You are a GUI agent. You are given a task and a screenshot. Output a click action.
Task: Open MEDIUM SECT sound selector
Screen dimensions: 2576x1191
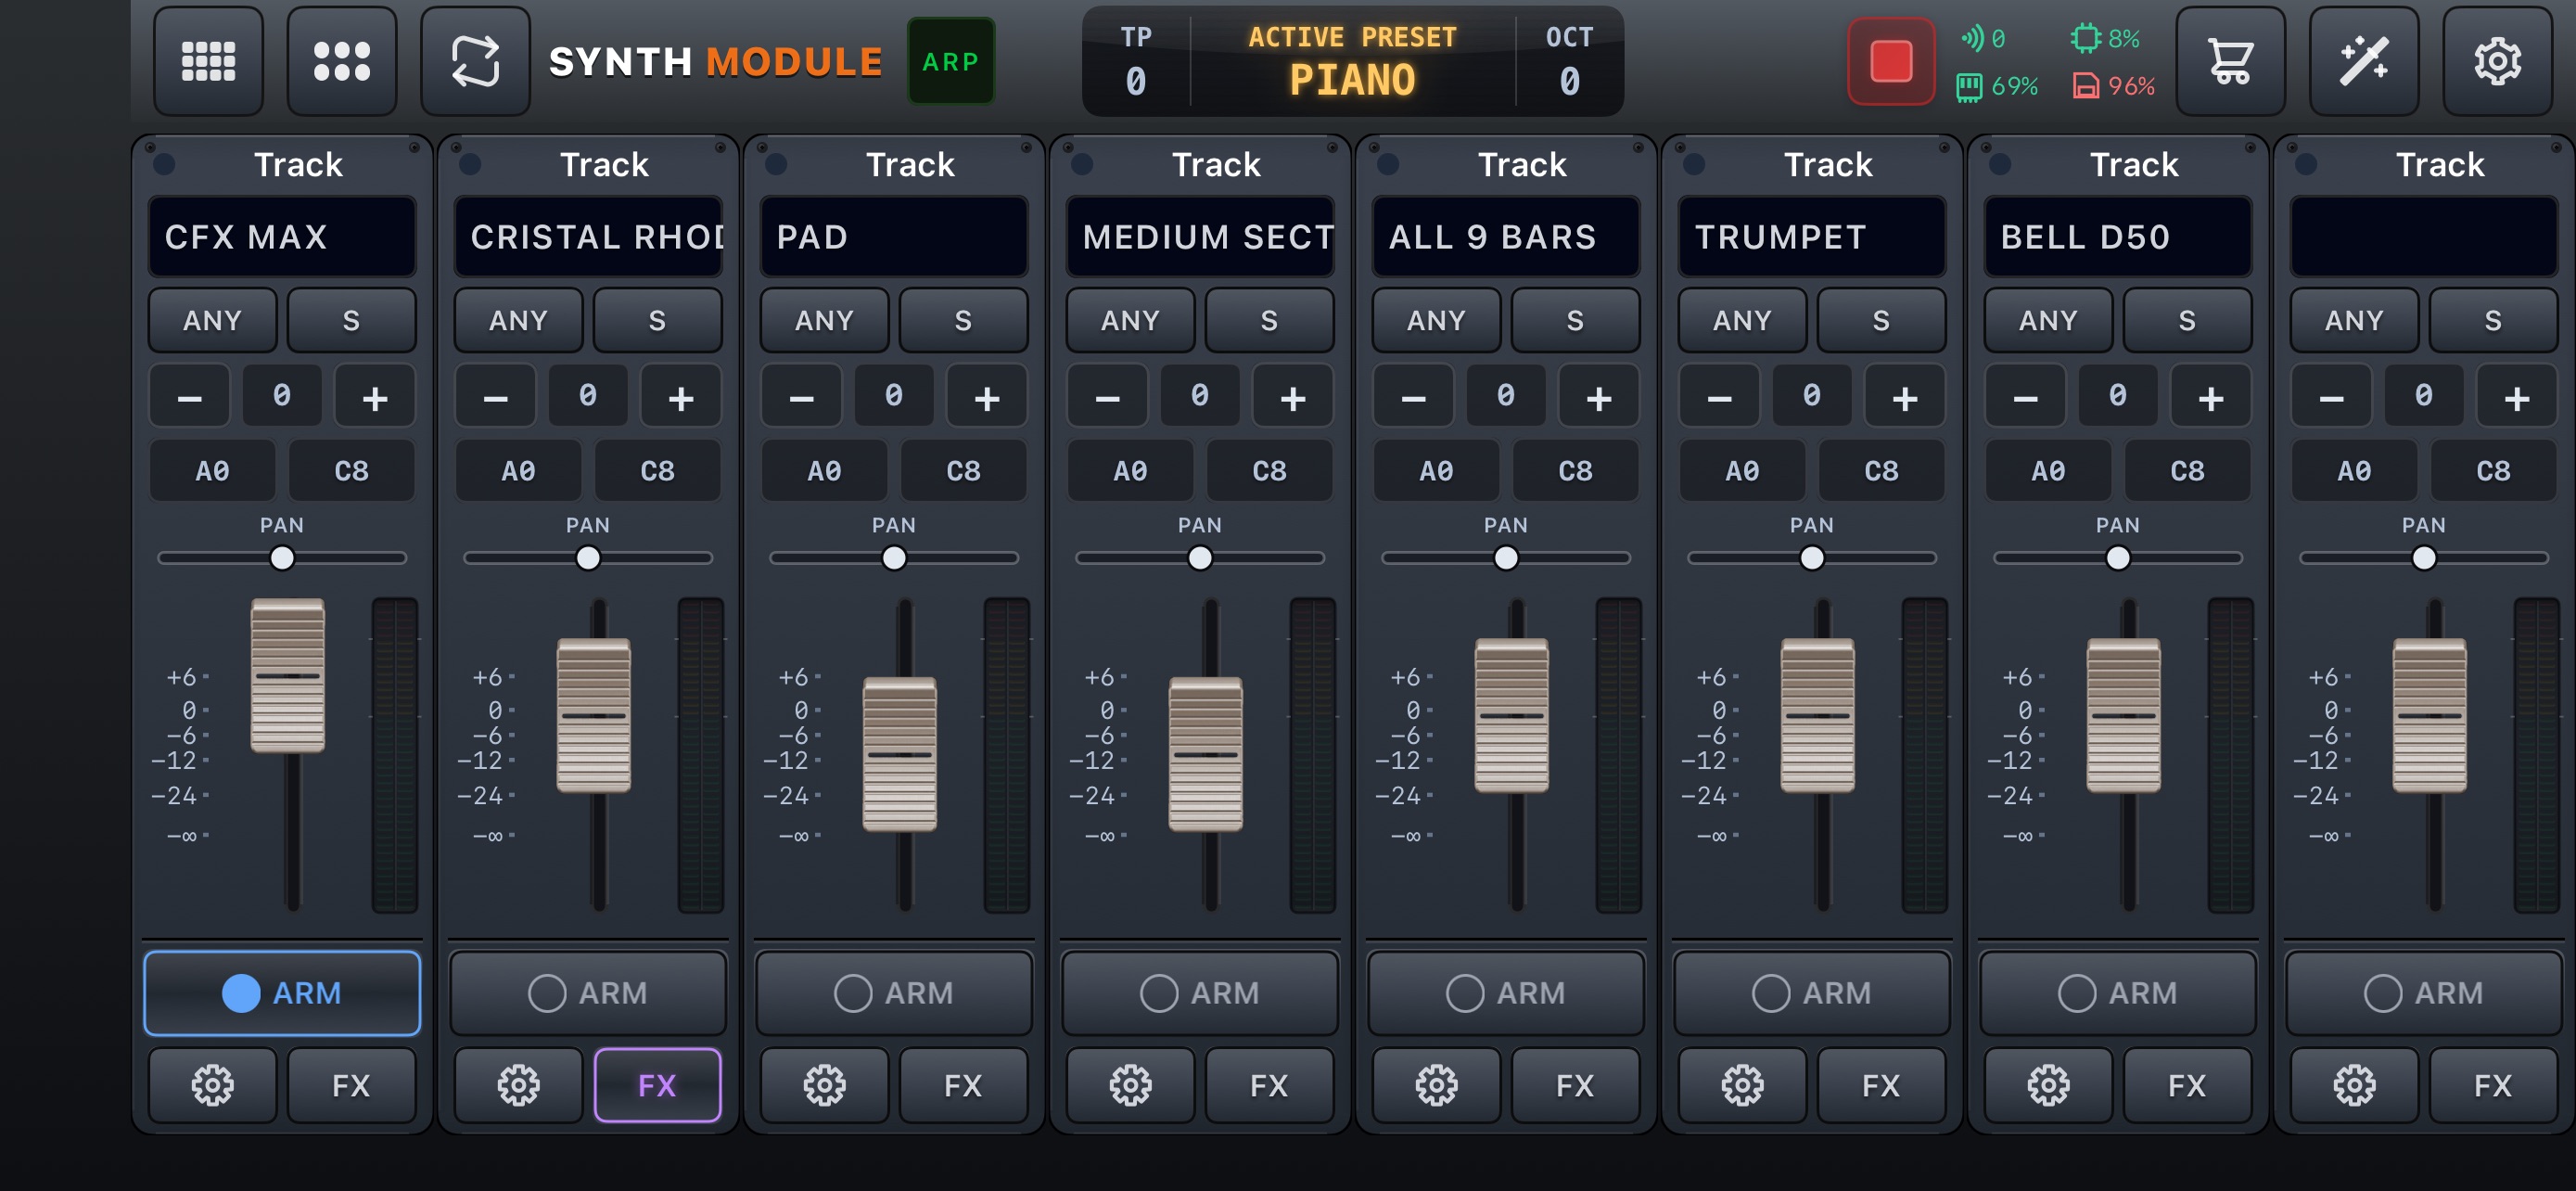coord(1200,236)
